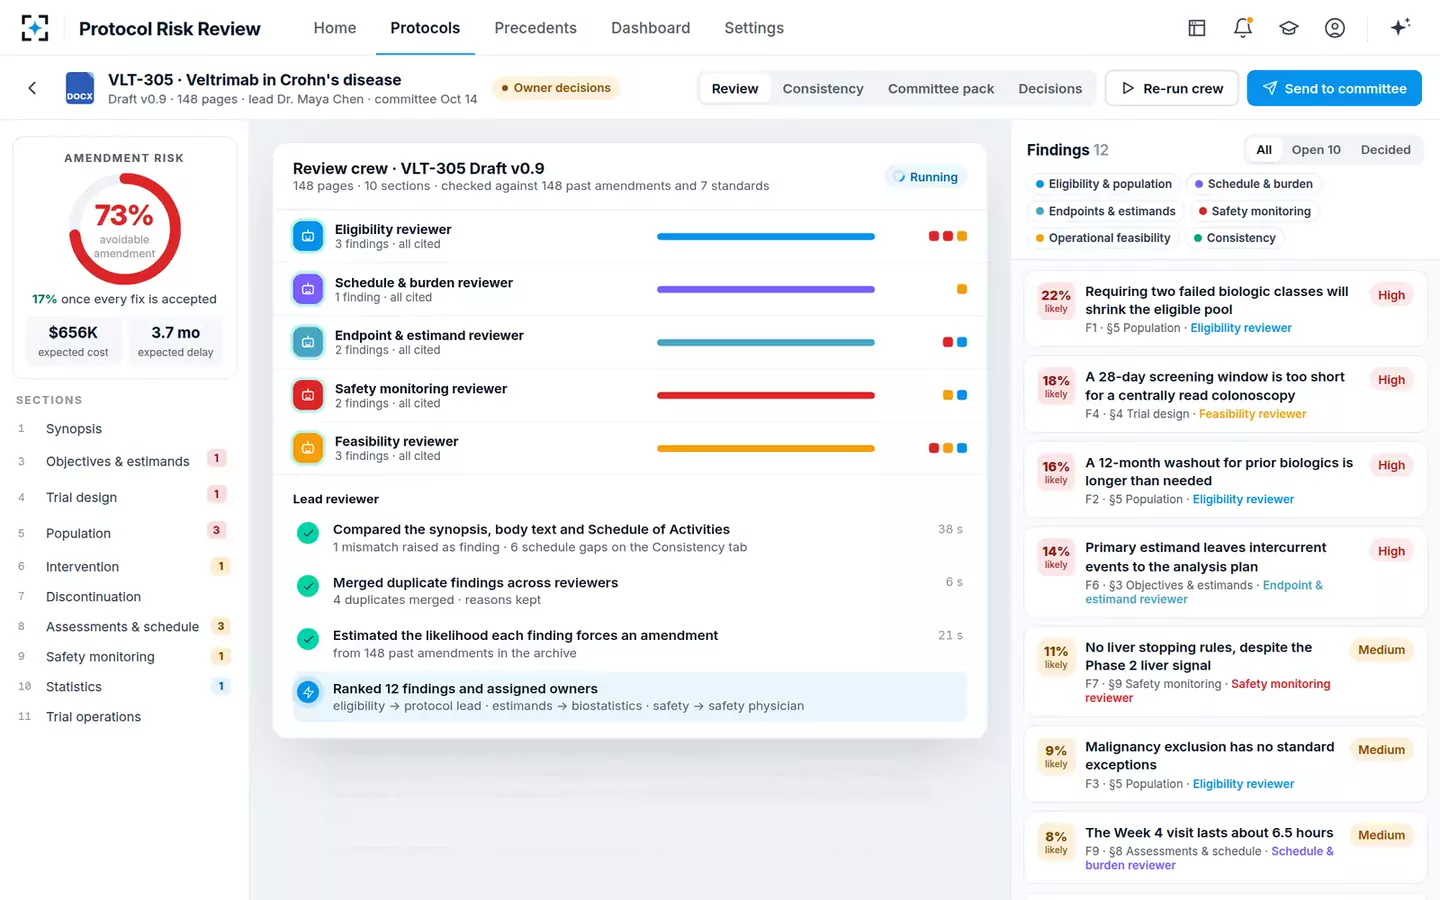
Task: Click the green check beside 'Estimated the likelihood'
Action: [x=308, y=639]
